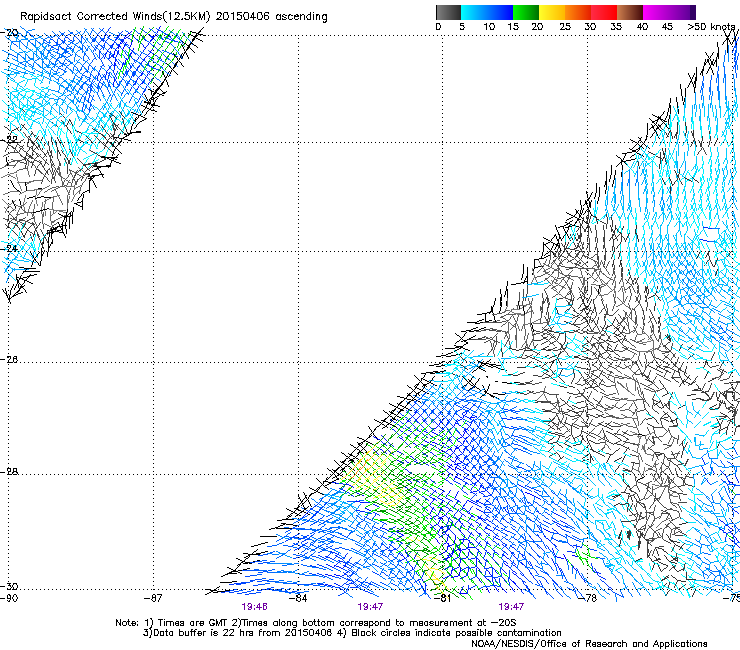Click the green 15-20 knots legend swatch
The height and width of the screenshot is (650, 740).
pos(526,12)
